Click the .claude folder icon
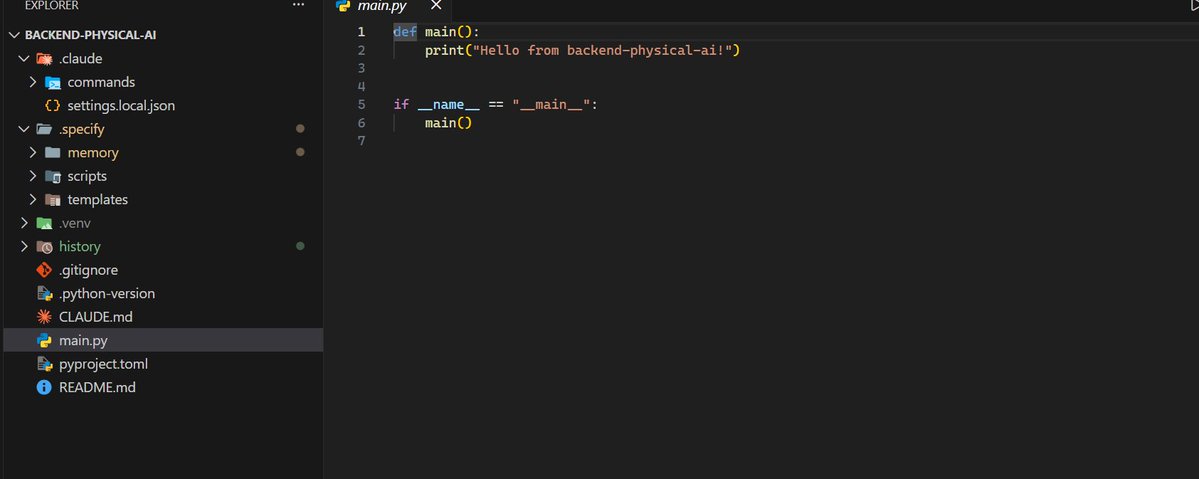The image size is (1199, 479). point(44,59)
